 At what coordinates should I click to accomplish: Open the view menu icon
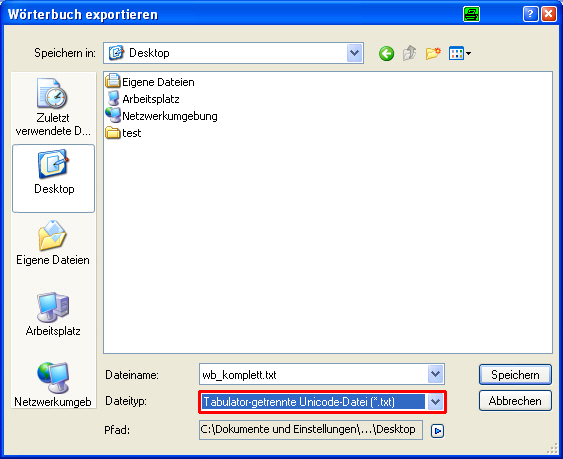[x=460, y=54]
